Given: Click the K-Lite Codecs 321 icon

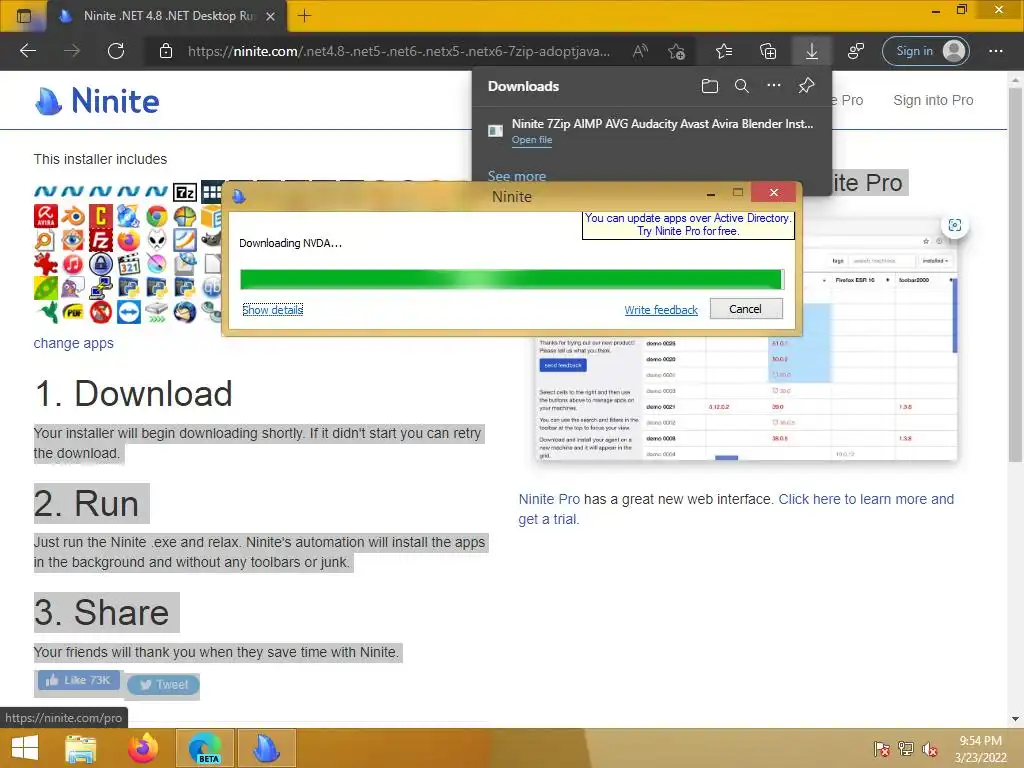Looking at the screenshot, I should point(129,264).
